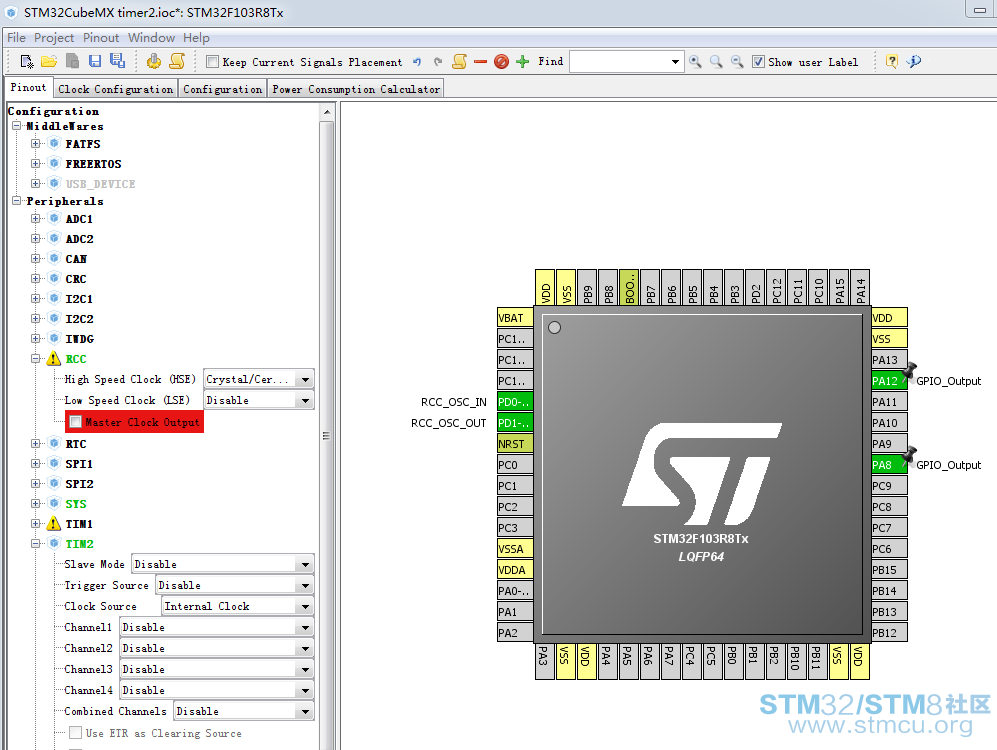Click the help question mark icon
The width and height of the screenshot is (997, 750).
(891, 62)
